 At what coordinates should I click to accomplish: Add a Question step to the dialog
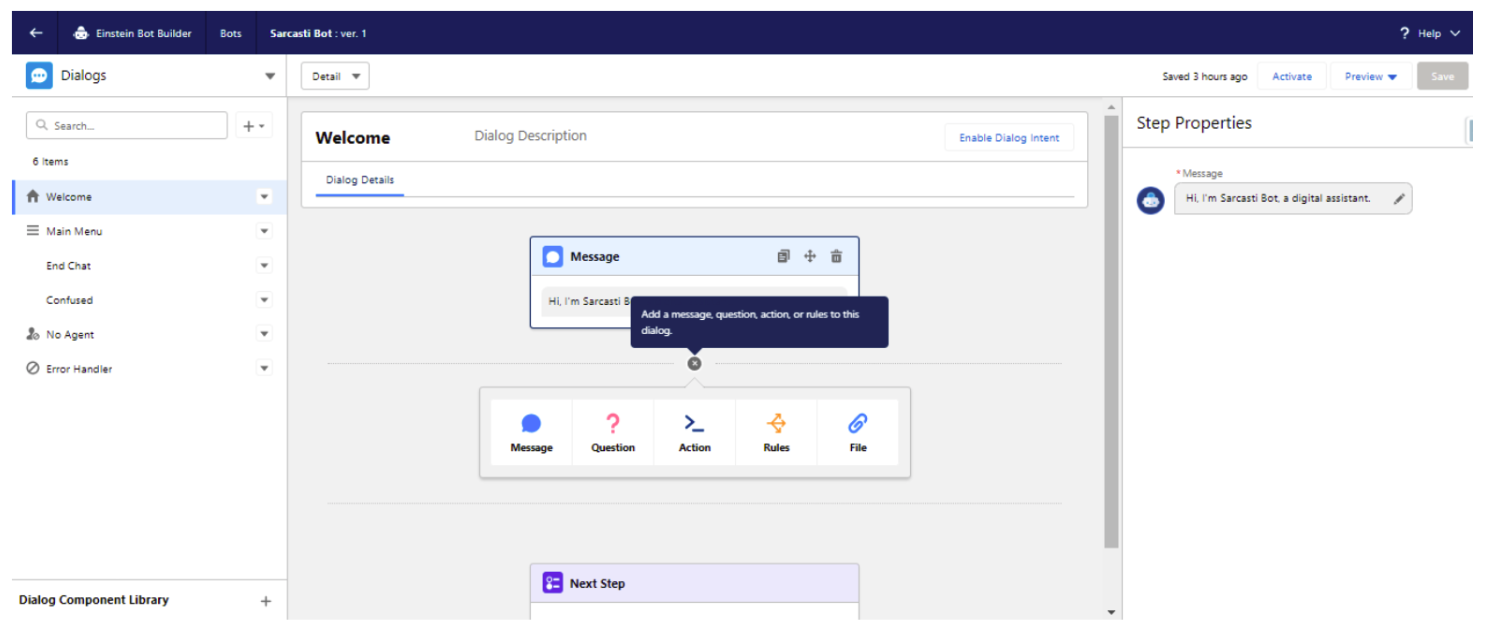[x=613, y=433]
